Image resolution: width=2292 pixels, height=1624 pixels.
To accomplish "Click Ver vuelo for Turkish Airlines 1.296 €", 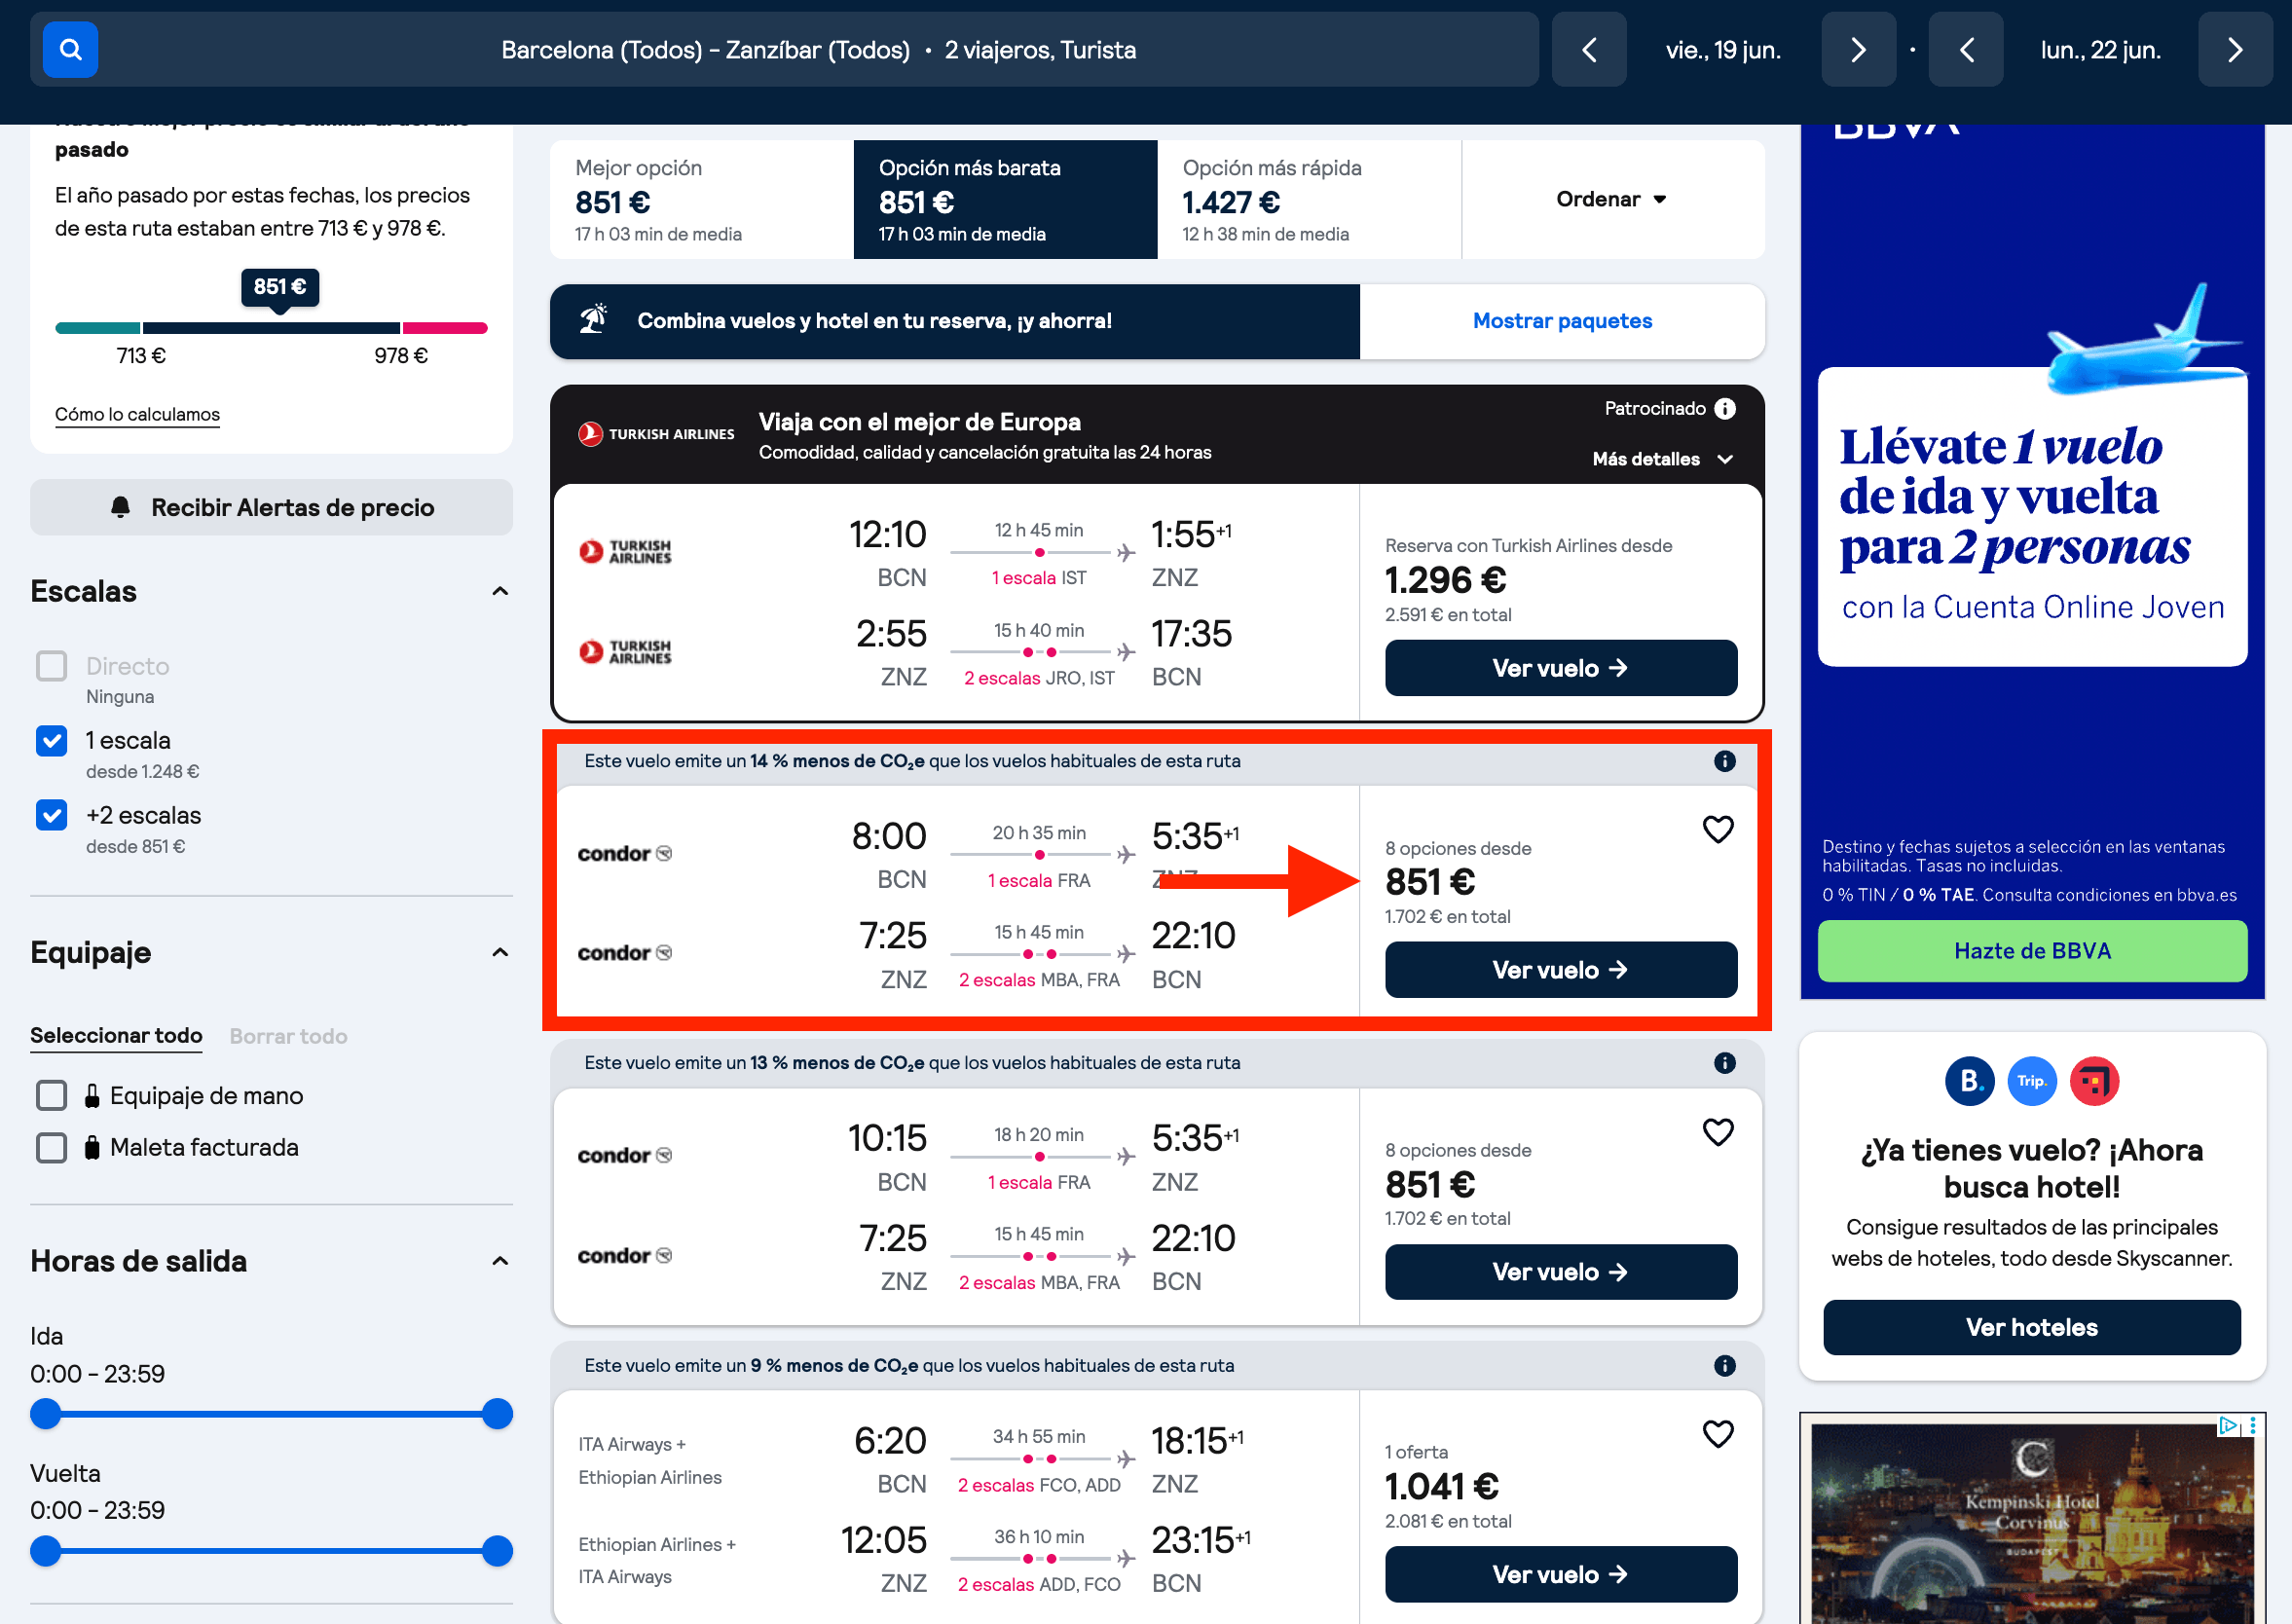I will [1560, 668].
